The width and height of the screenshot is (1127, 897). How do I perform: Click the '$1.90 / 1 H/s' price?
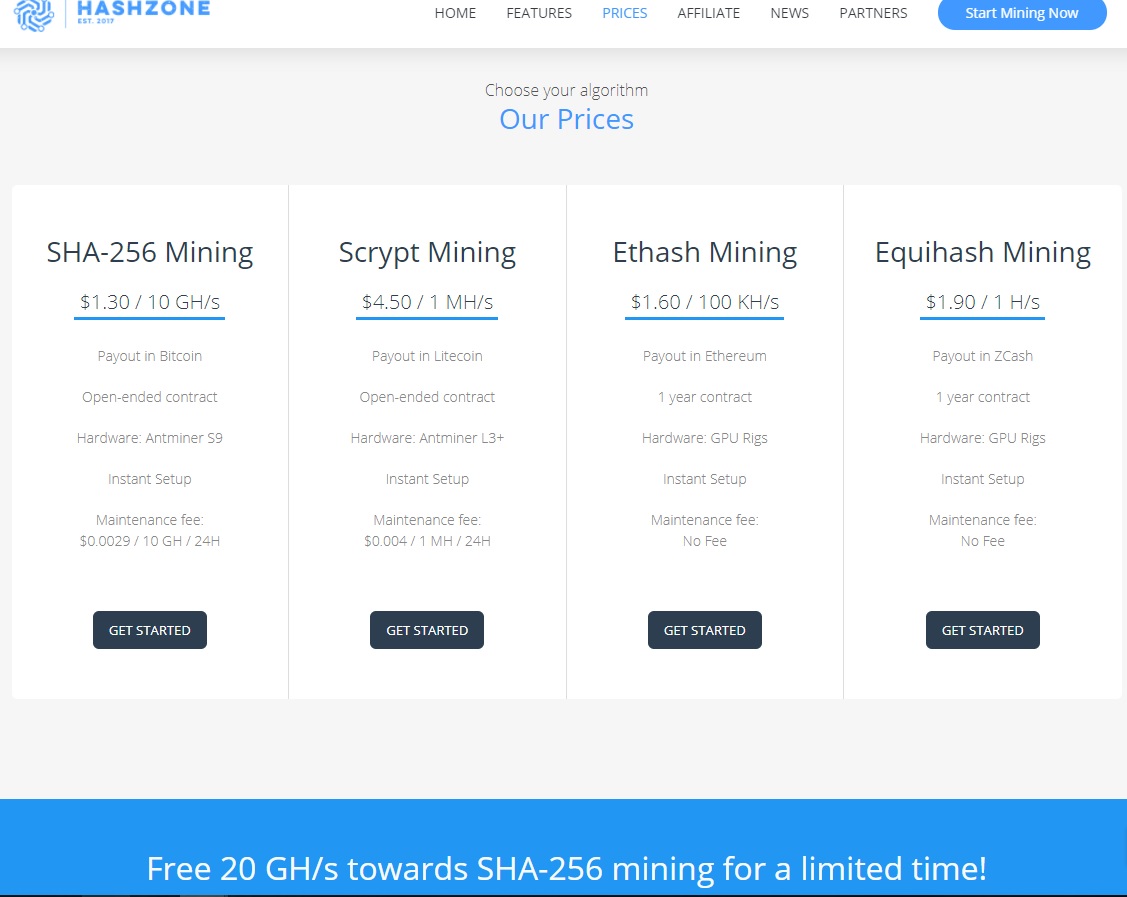(983, 302)
